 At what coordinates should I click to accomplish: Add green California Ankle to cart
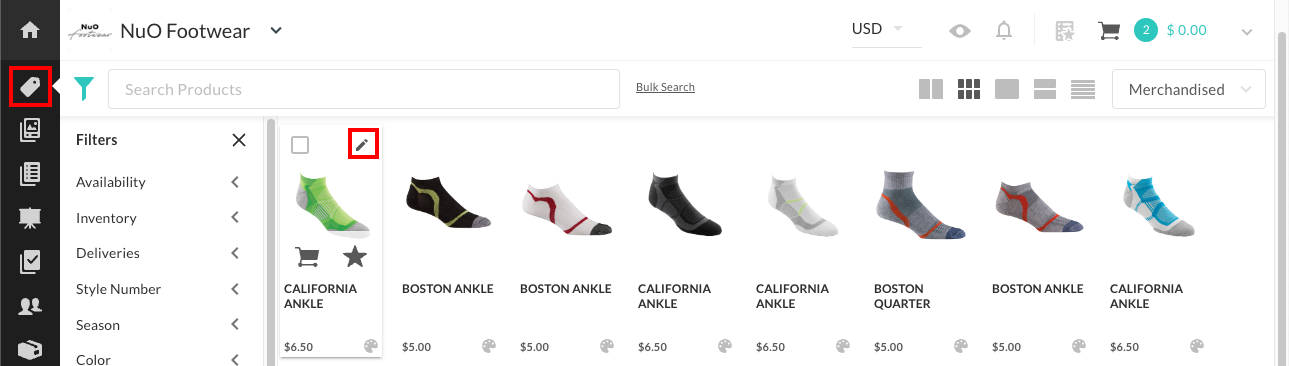tap(308, 257)
